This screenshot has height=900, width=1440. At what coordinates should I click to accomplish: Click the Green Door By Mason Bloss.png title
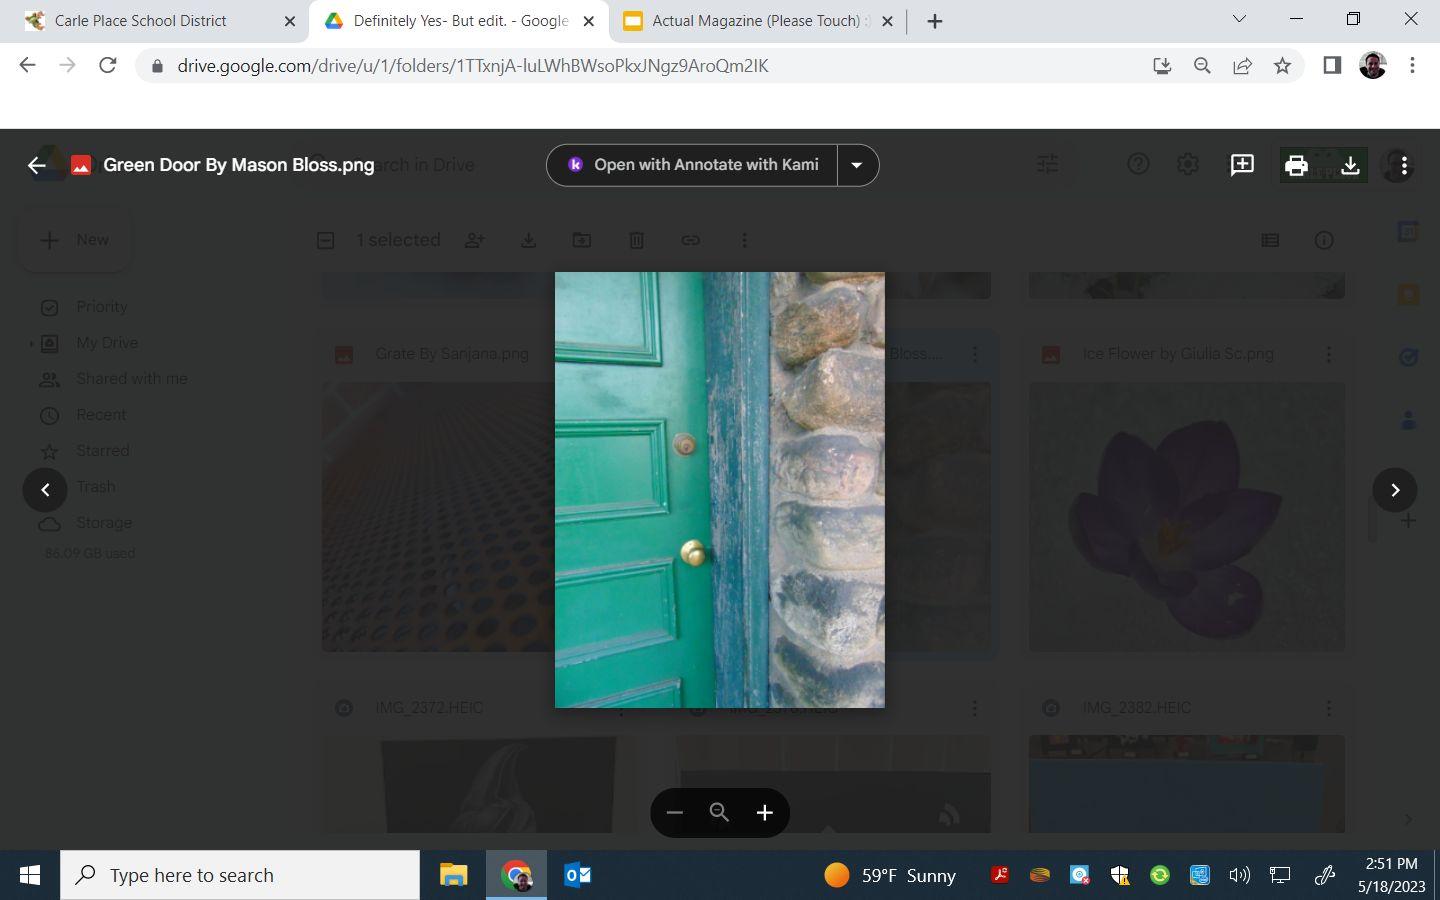coord(239,165)
